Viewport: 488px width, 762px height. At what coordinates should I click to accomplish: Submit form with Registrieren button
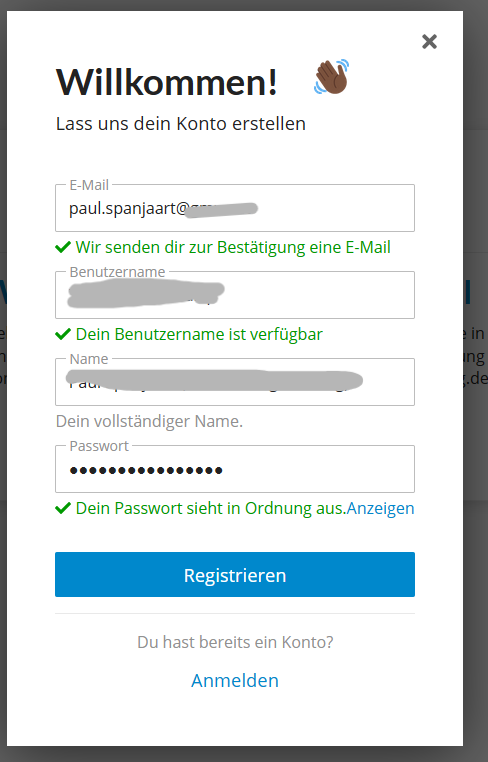235,574
